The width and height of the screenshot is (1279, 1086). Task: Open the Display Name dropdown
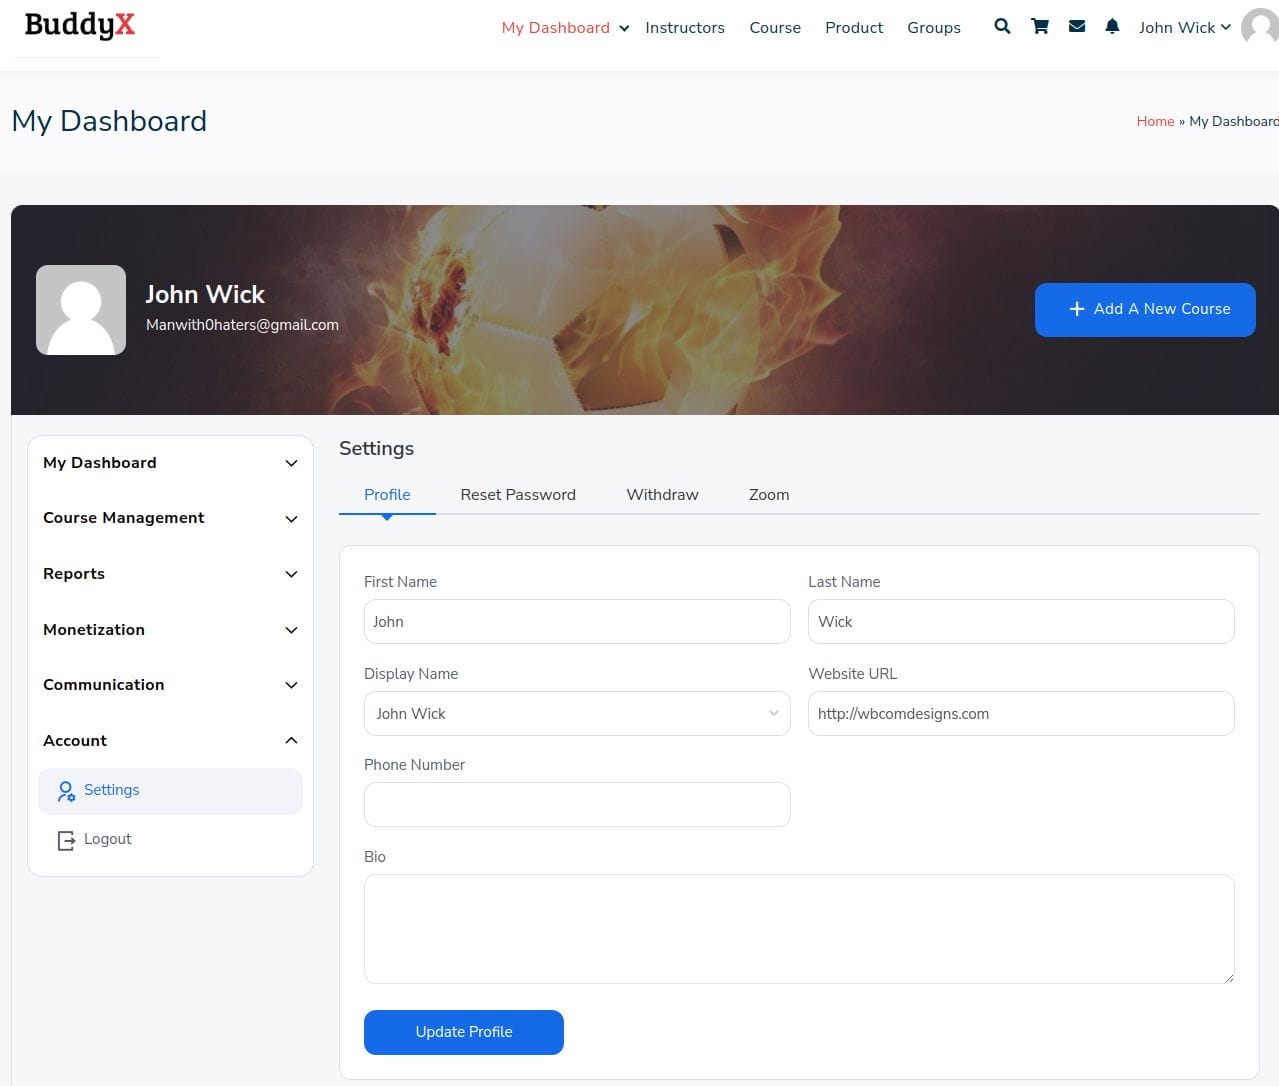(577, 714)
